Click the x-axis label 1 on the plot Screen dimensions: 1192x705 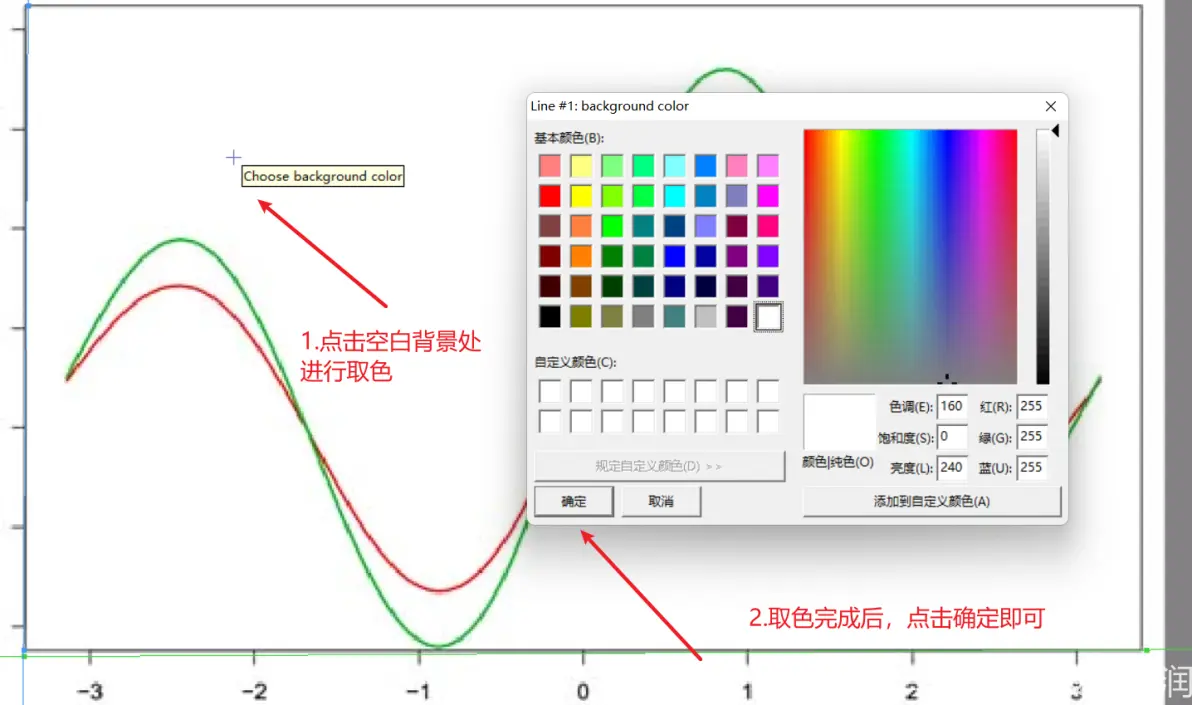747,691
